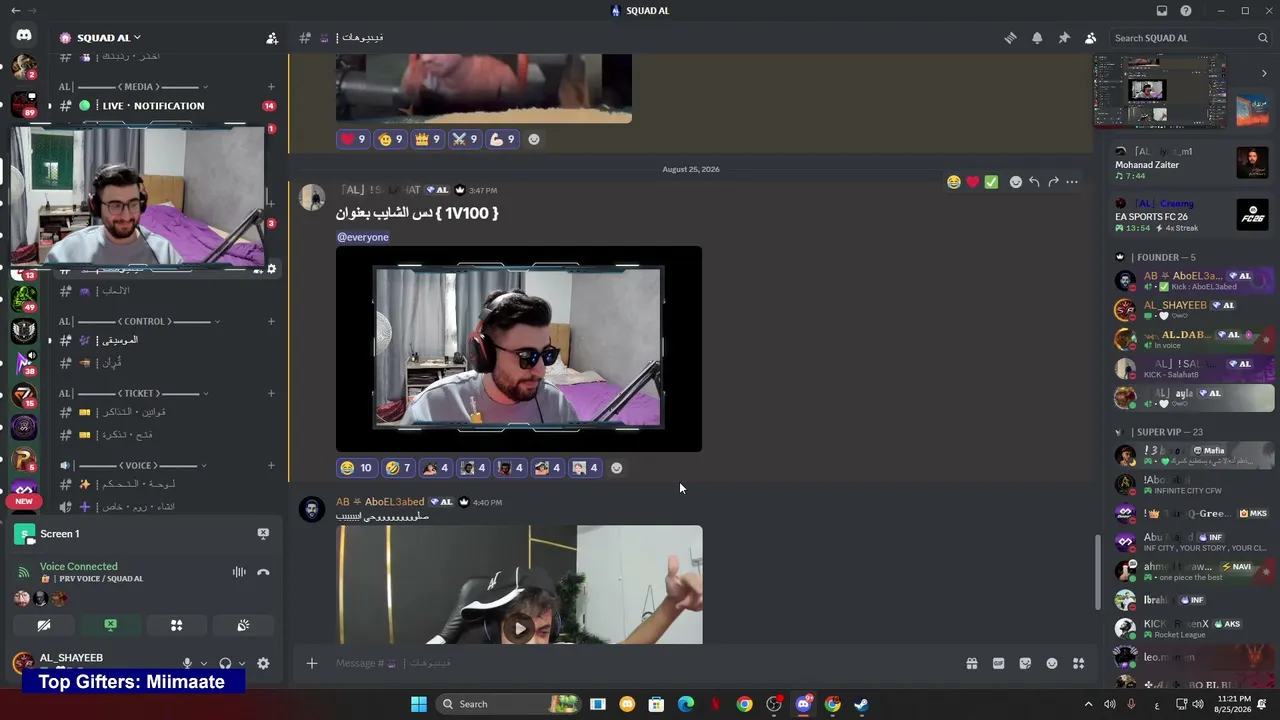Toggle the red heart reaction with 9

pos(354,139)
